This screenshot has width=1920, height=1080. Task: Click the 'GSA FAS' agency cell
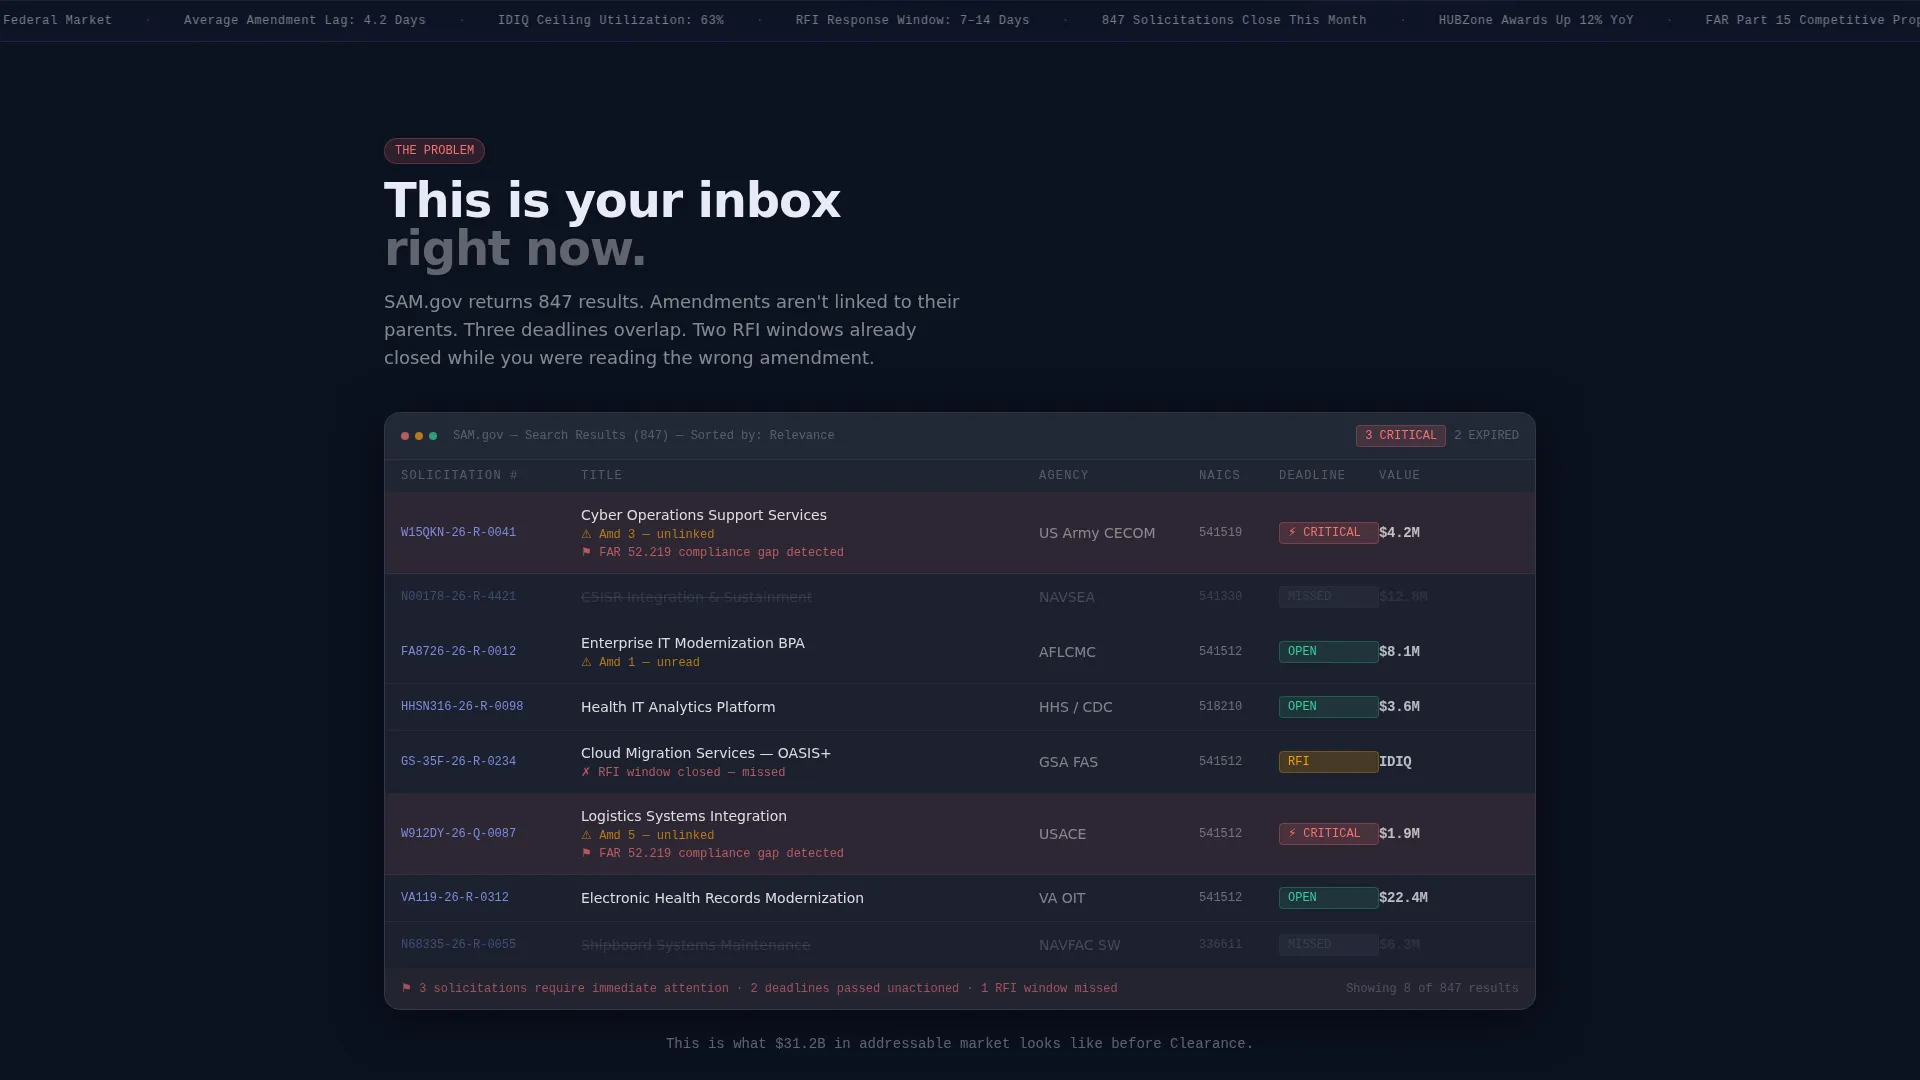click(1068, 762)
